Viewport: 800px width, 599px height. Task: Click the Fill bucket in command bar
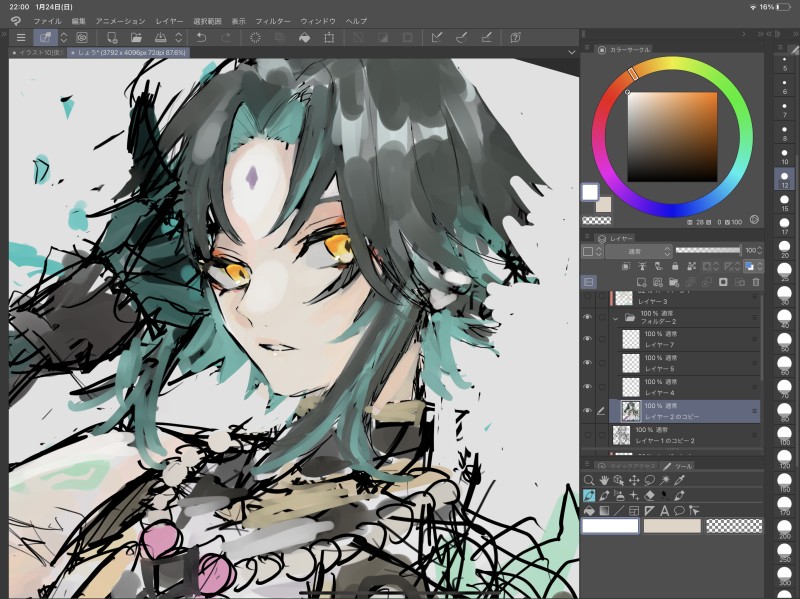click(305, 37)
